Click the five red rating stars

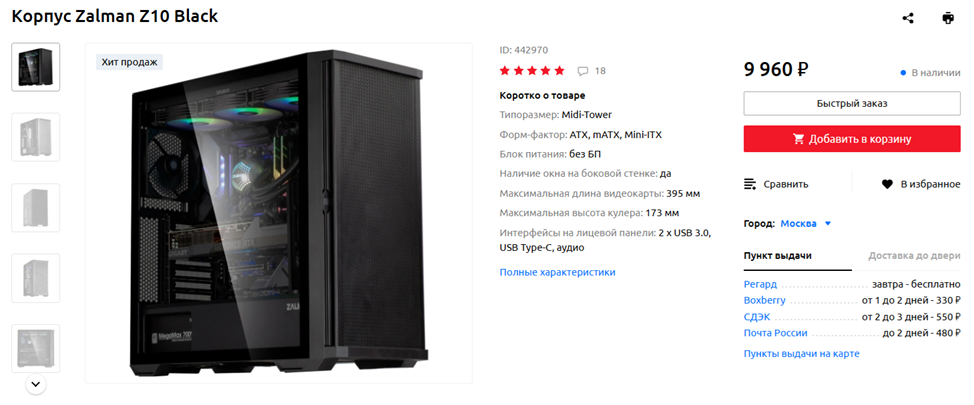click(x=532, y=71)
